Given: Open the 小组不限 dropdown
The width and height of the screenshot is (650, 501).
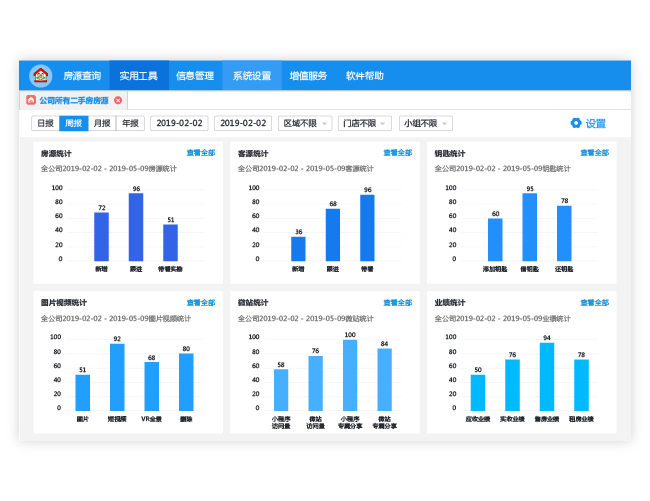Looking at the screenshot, I should [425, 123].
